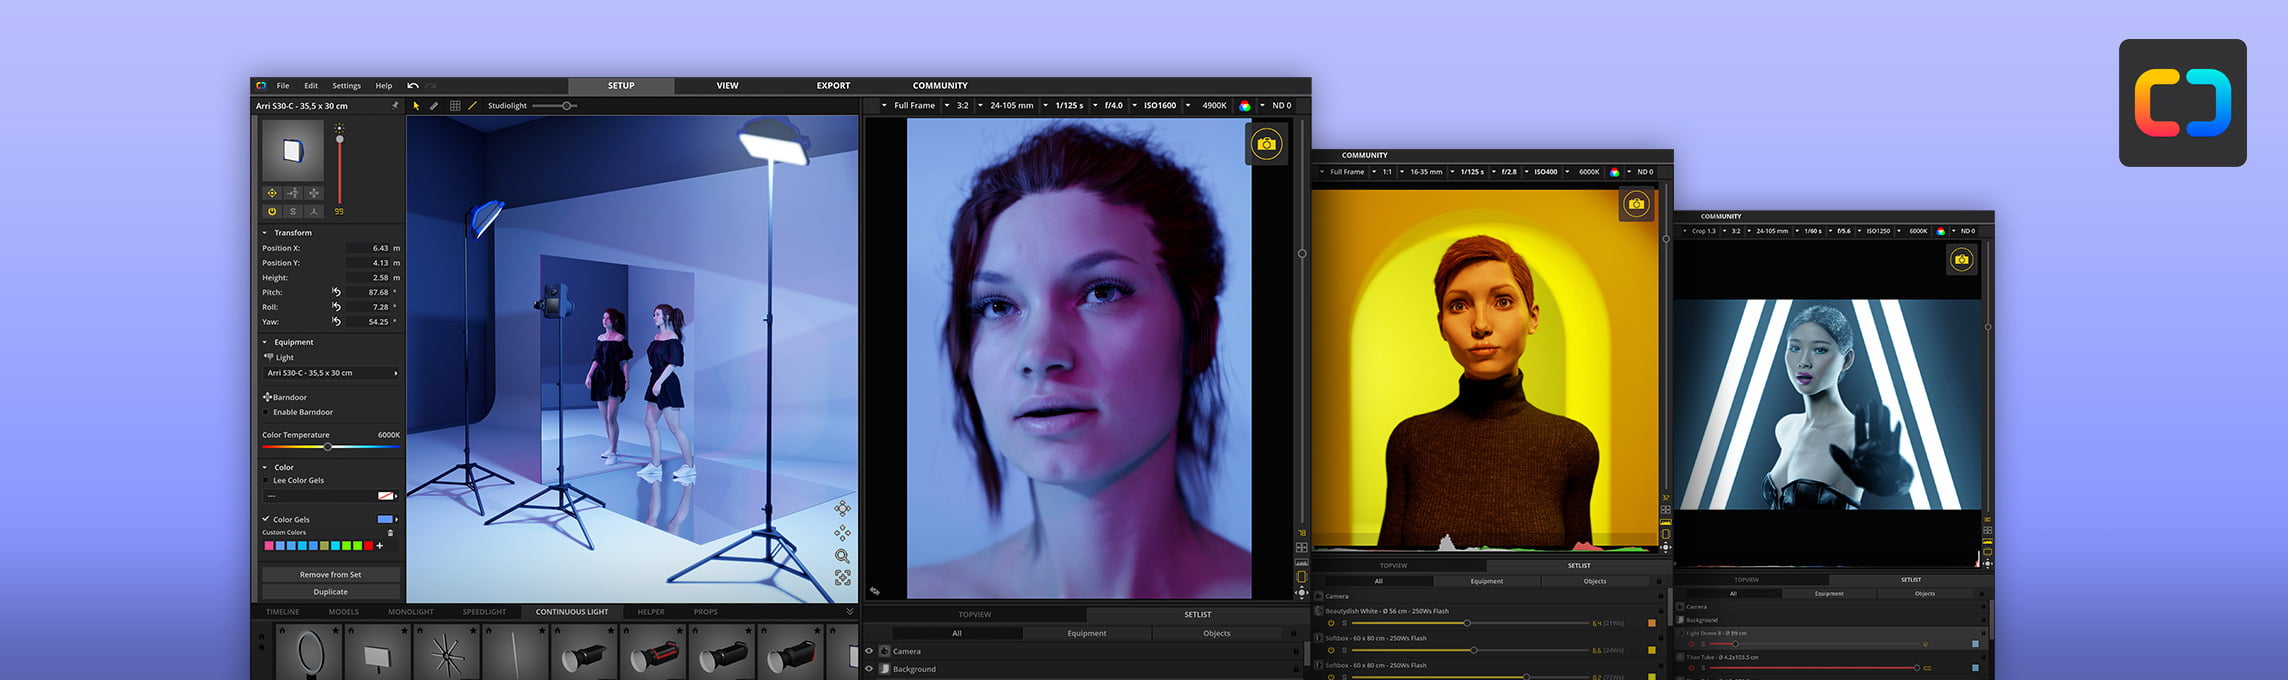Screen dimensions: 2288x680
Task: Reset the Pitch value with its reset arrow
Action: (x=336, y=292)
